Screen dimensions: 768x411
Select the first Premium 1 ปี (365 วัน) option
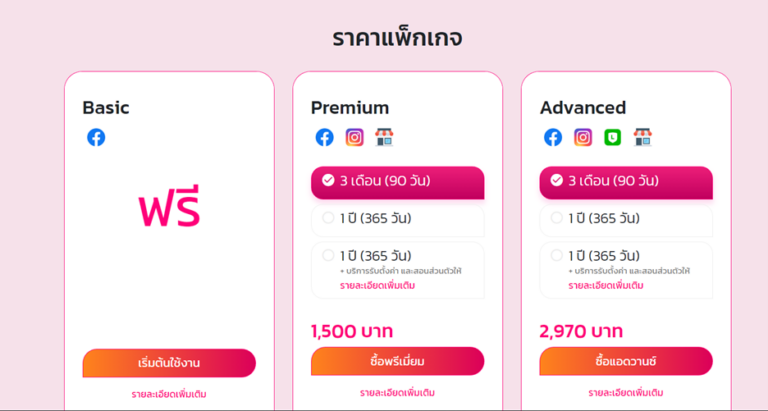coord(398,218)
